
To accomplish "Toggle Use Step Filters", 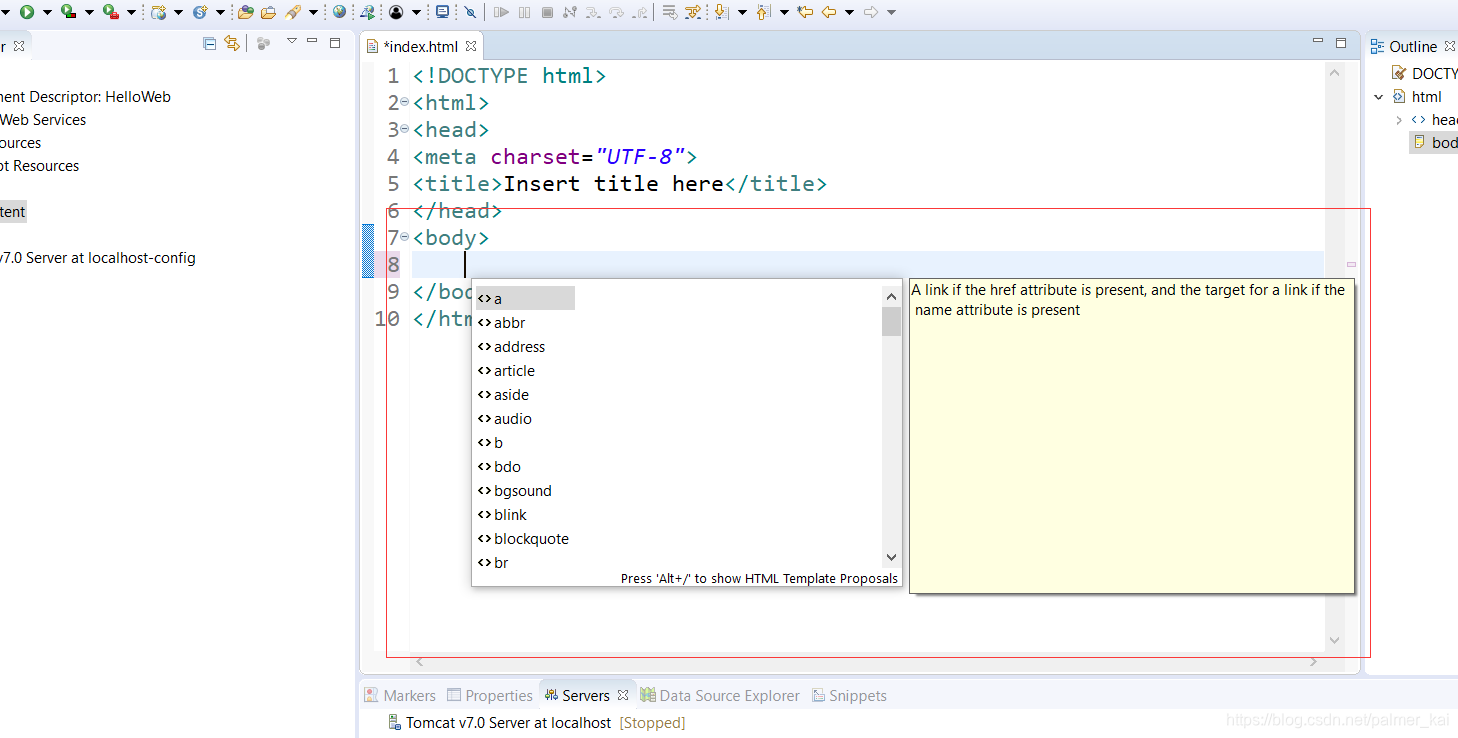I will click(x=693, y=12).
